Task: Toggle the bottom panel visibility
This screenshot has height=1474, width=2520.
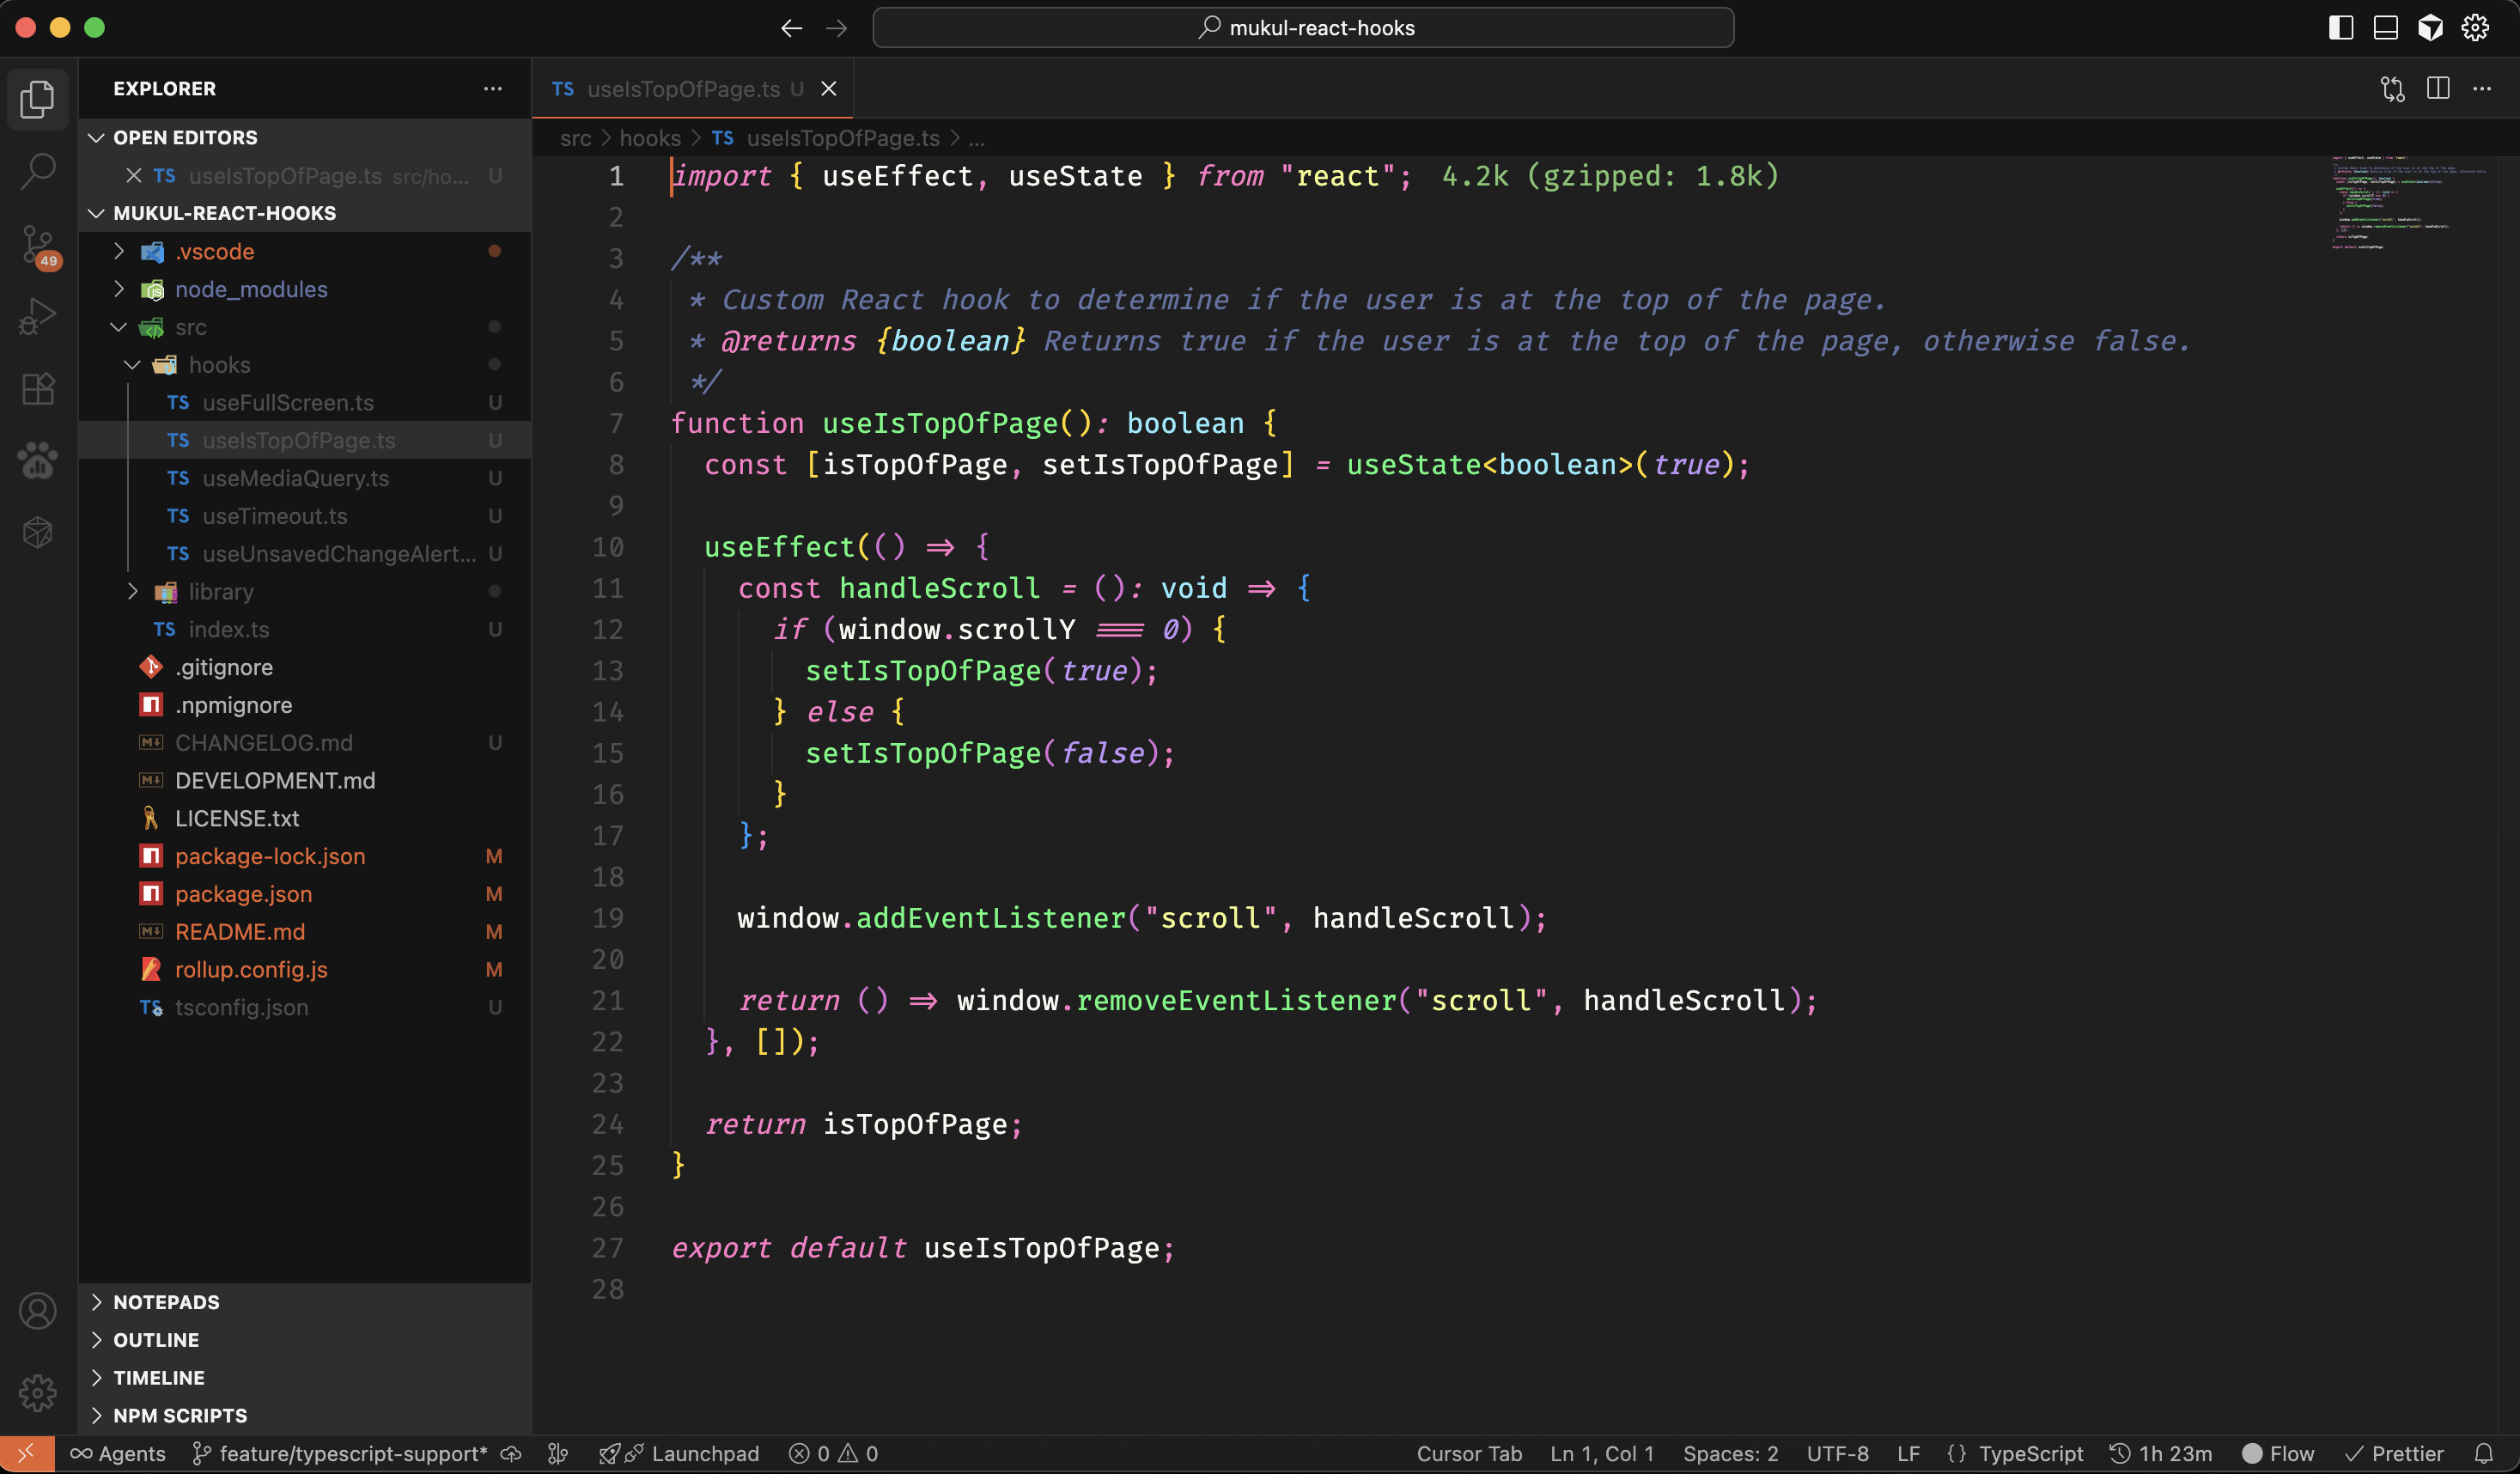Action: coord(2386,28)
